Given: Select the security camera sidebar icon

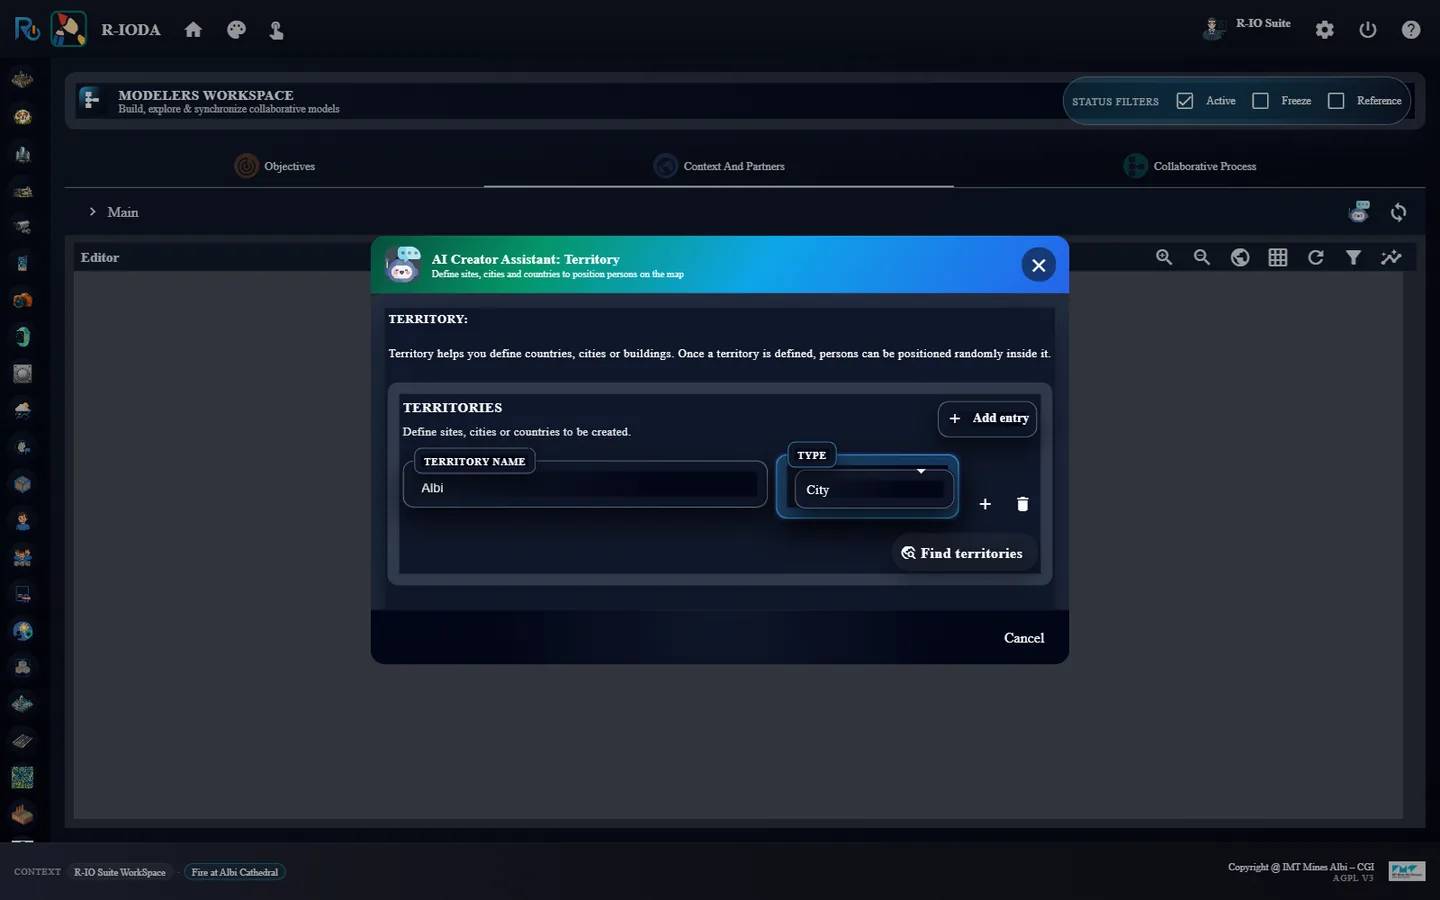Looking at the screenshot, I should 22,227.
